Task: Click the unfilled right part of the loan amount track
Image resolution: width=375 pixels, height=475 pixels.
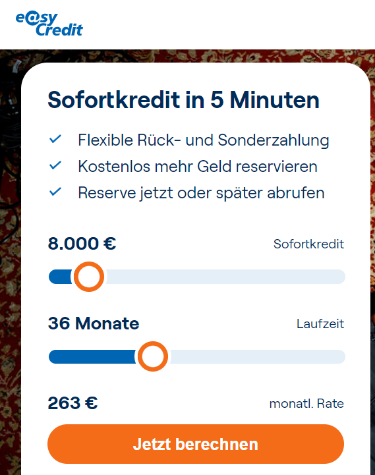Action: pos(225,277)
